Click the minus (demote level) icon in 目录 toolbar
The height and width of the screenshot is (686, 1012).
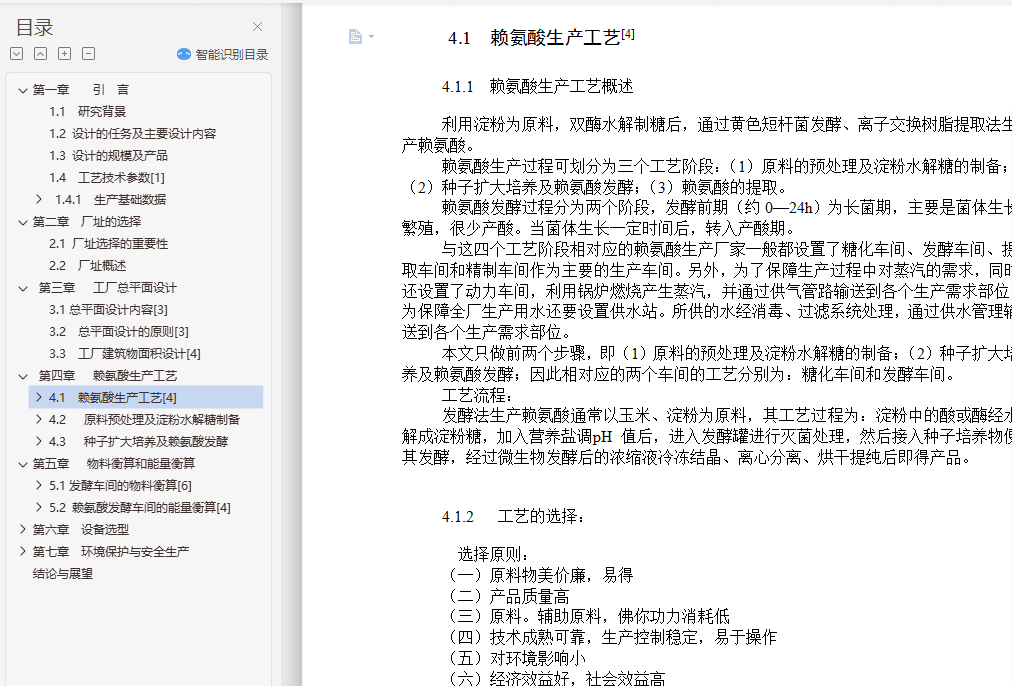pyautogui.click(x=88, y=54)
